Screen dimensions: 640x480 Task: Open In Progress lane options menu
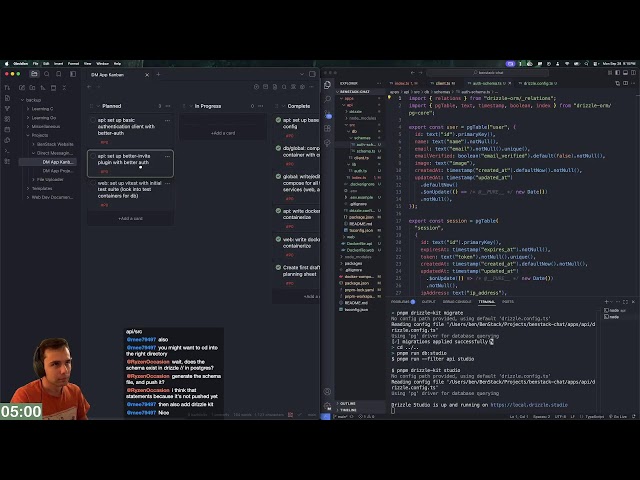click(x=261, y=106)
